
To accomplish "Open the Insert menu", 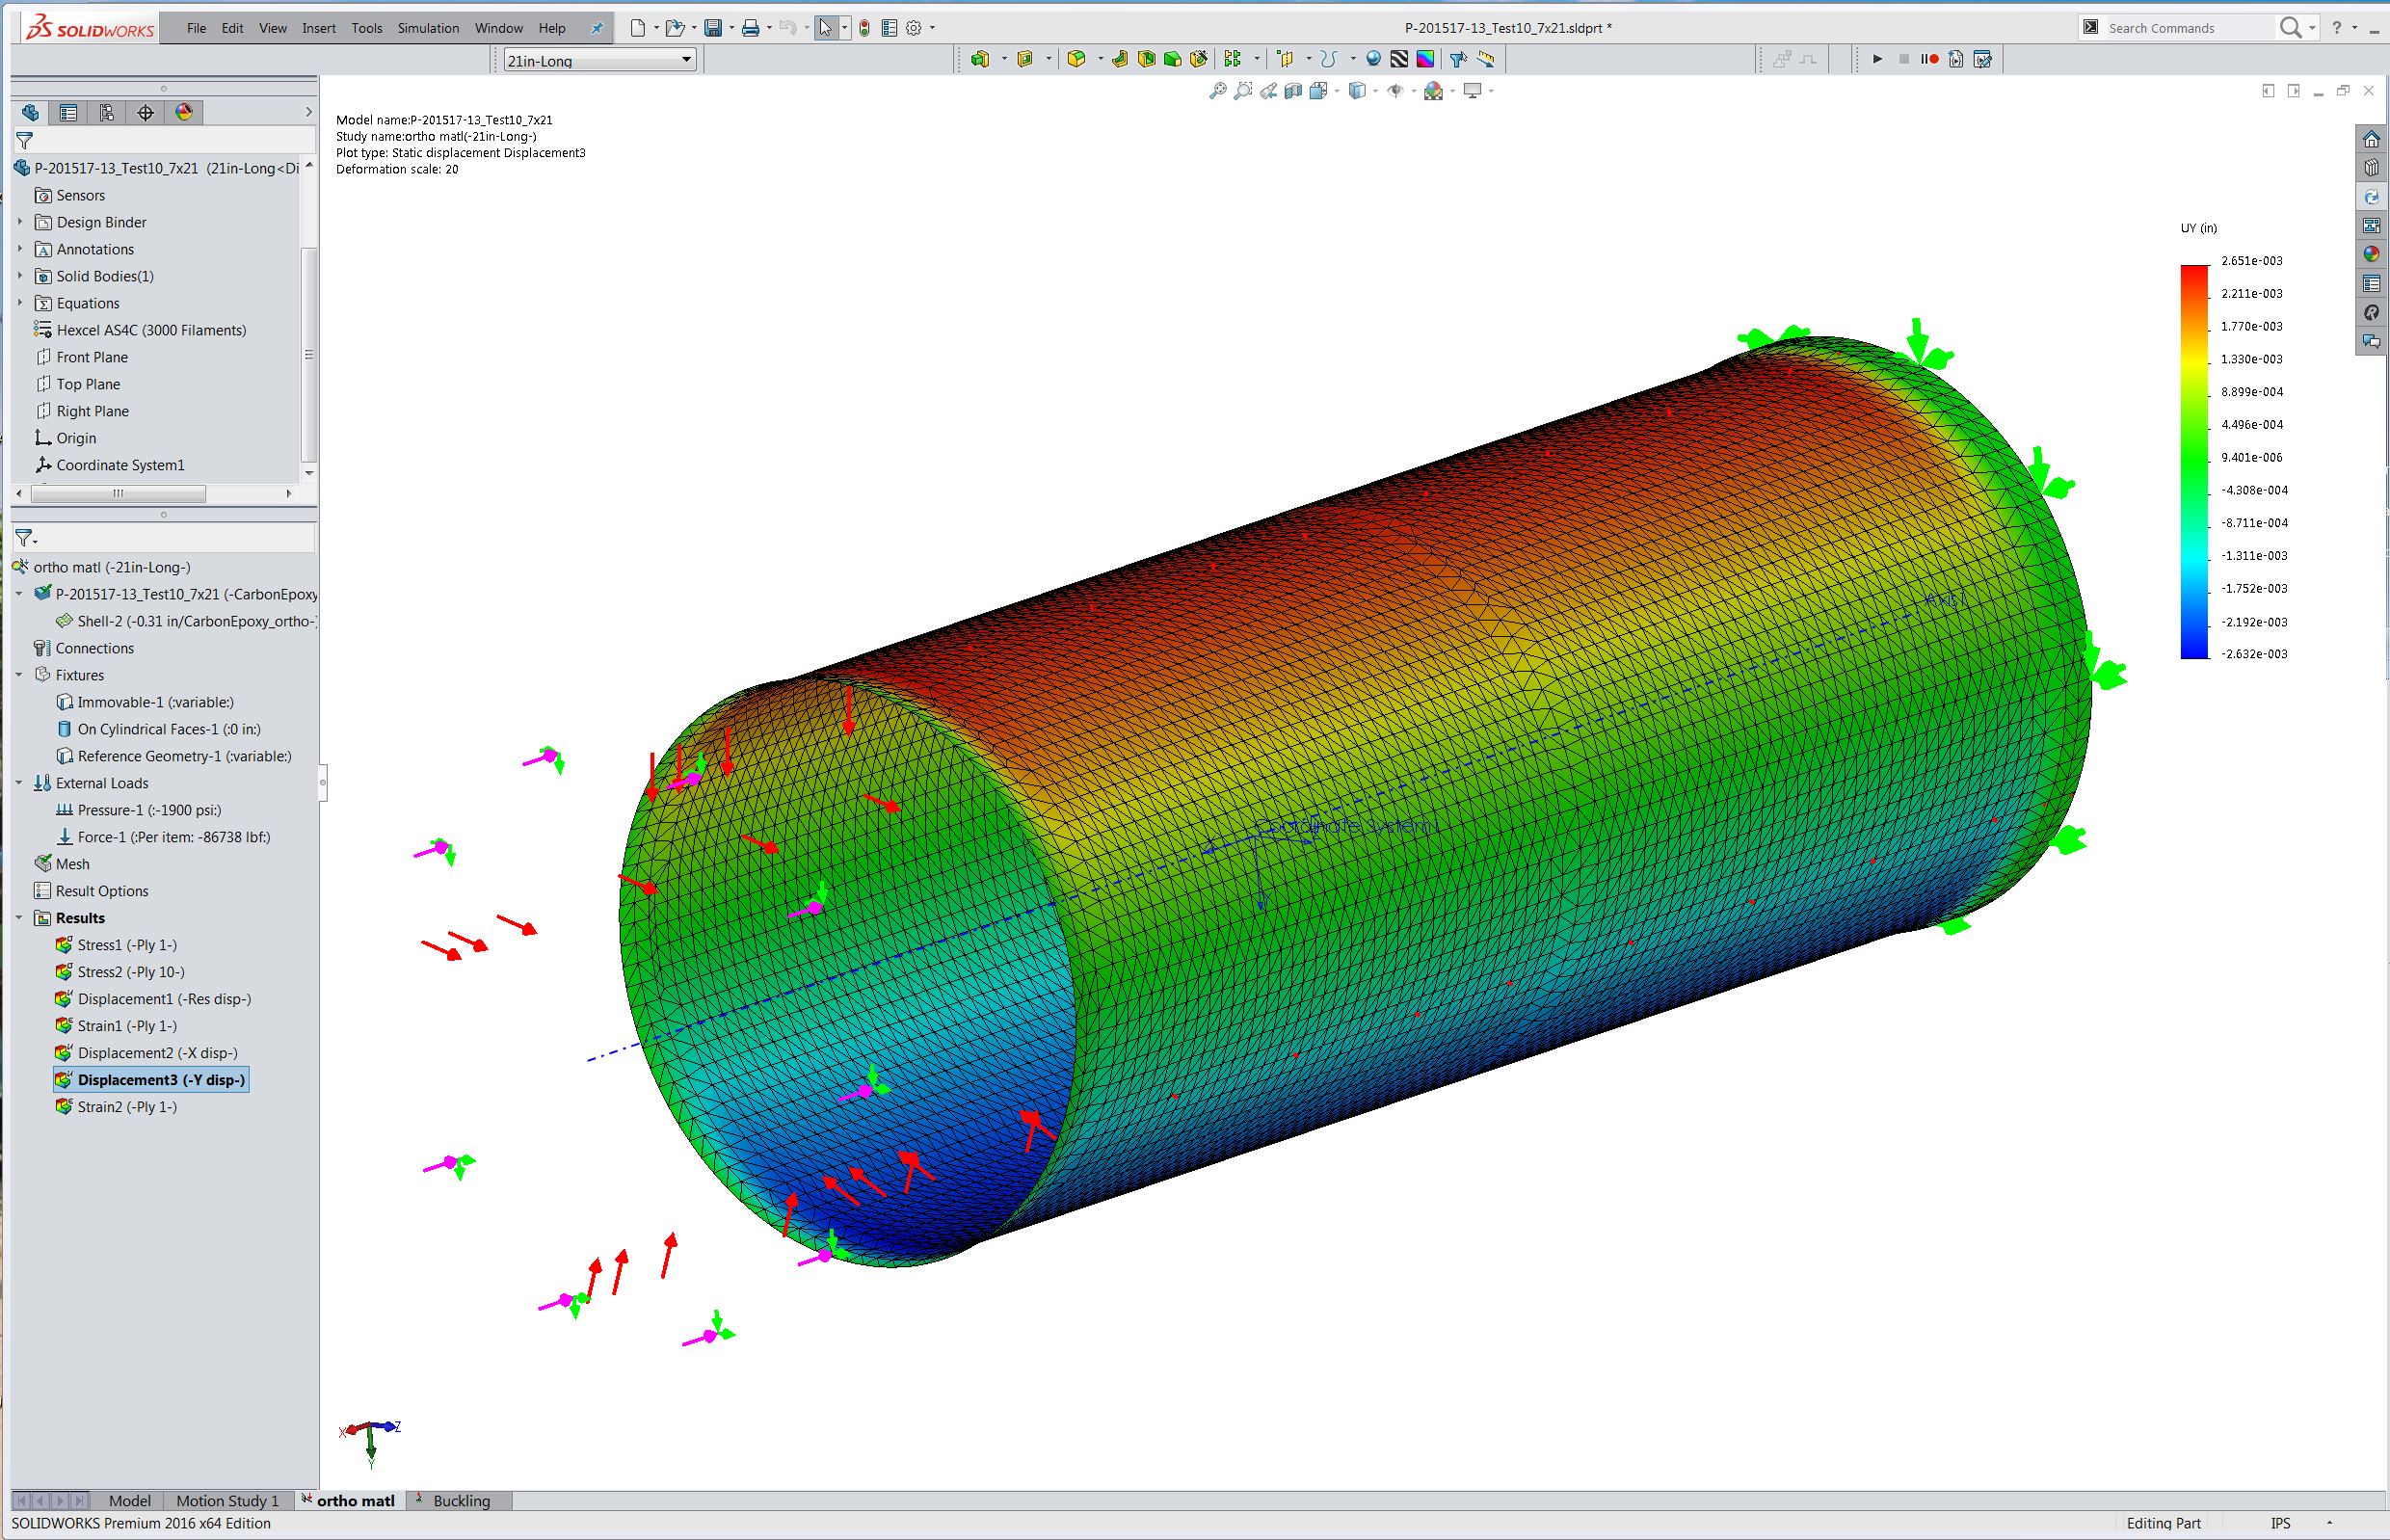I will [319, 28].
